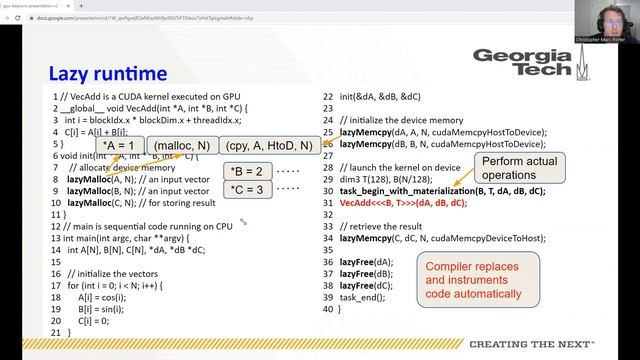Click the site lock icon in address bar
This screenshot has width=640, height=360.
click(31, 18)
